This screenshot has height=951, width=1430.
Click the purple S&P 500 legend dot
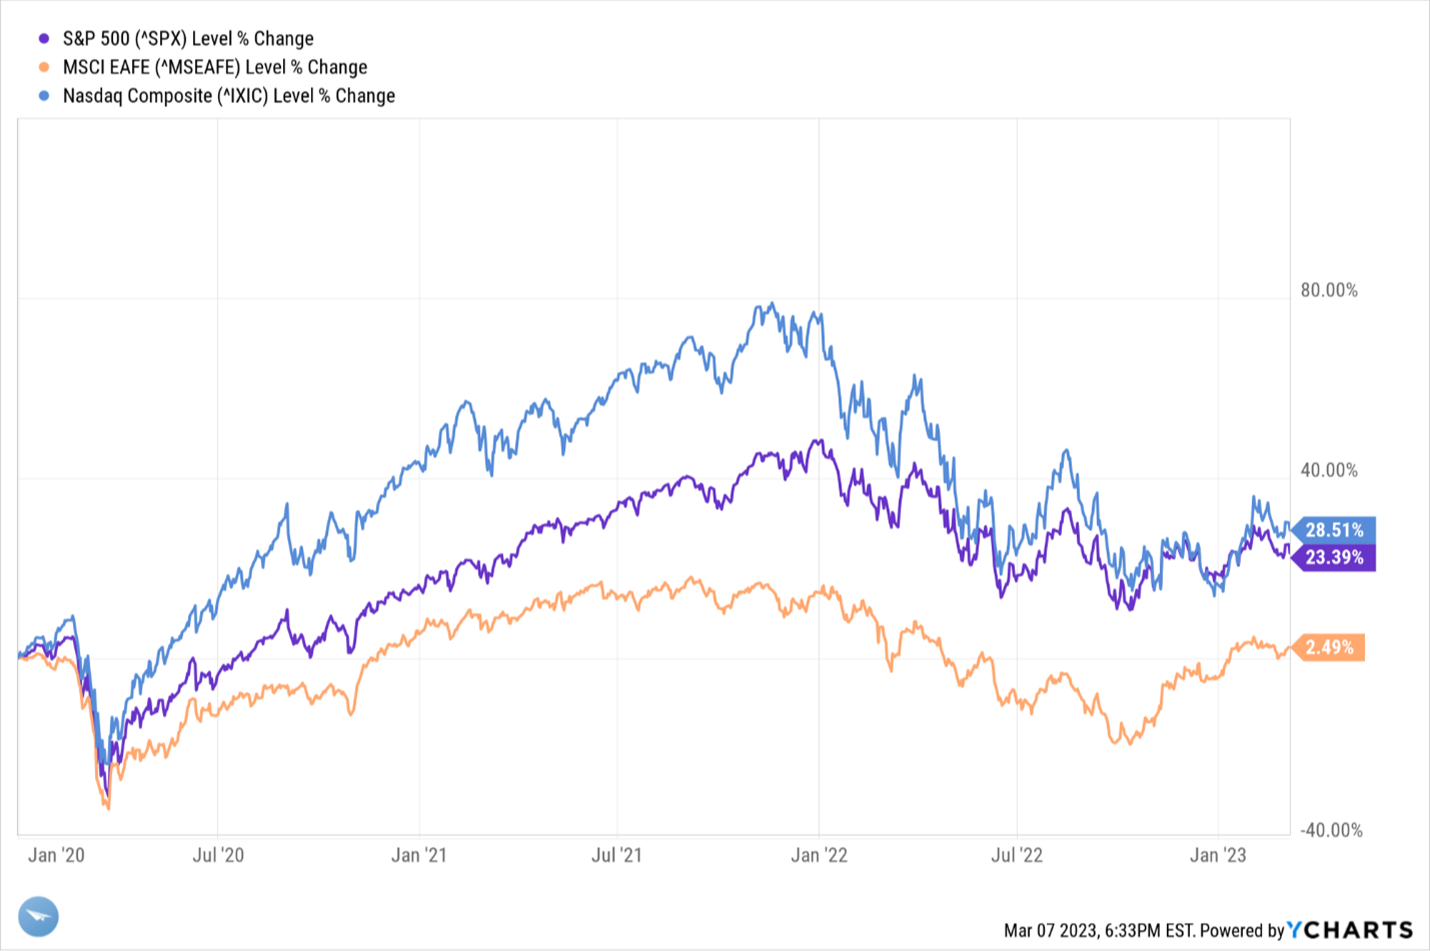[x=44, y=39]
